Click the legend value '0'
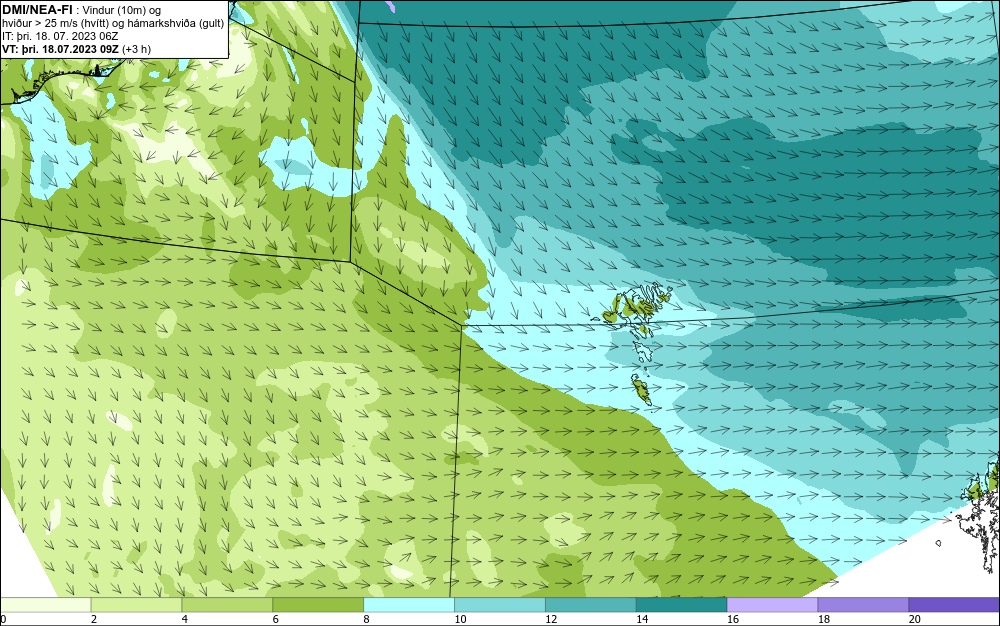This screenshot has width=1000, height=626. click(3, 619)
